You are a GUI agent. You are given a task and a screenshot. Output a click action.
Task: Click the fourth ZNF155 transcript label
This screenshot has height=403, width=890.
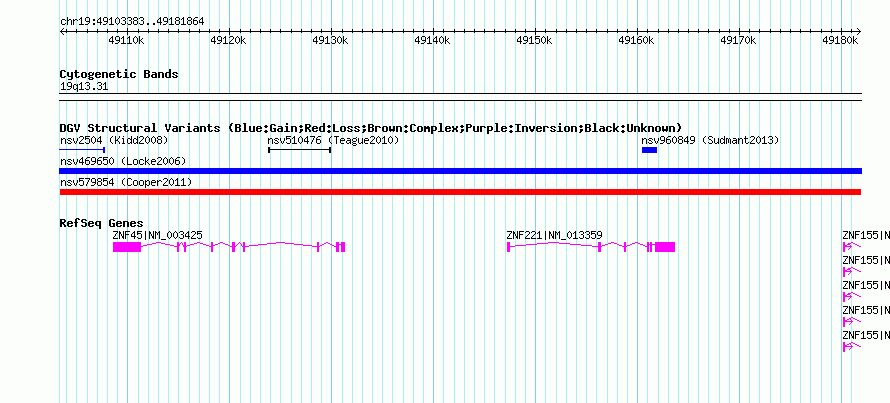(x=866, y=310)
